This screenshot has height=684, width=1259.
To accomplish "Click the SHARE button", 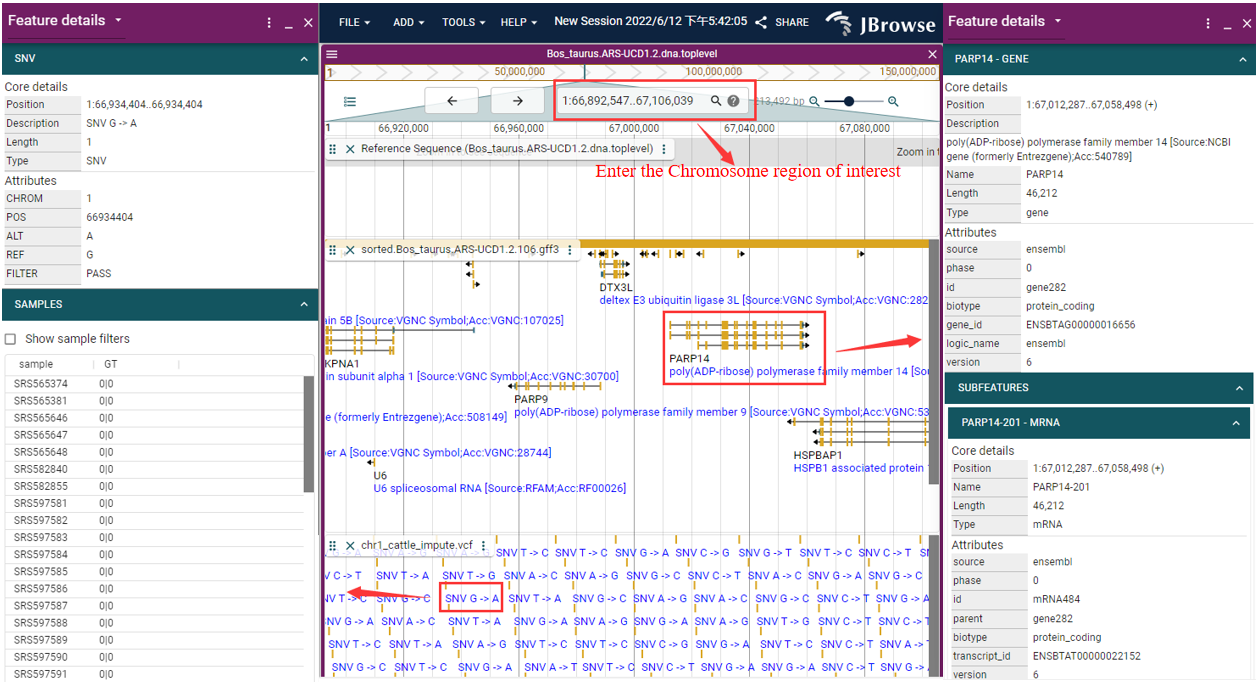I will [x=782, y=22].
